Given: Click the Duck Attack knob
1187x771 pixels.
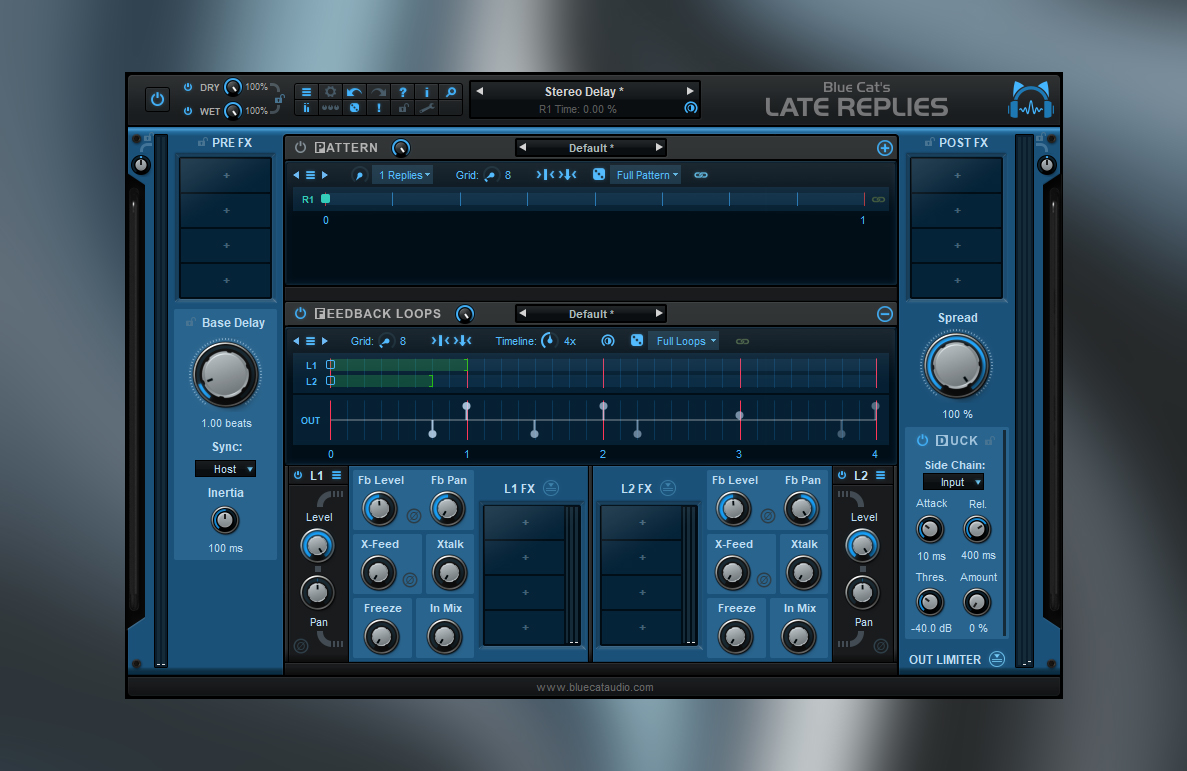Looking at the screenshot, I should 930,529.
